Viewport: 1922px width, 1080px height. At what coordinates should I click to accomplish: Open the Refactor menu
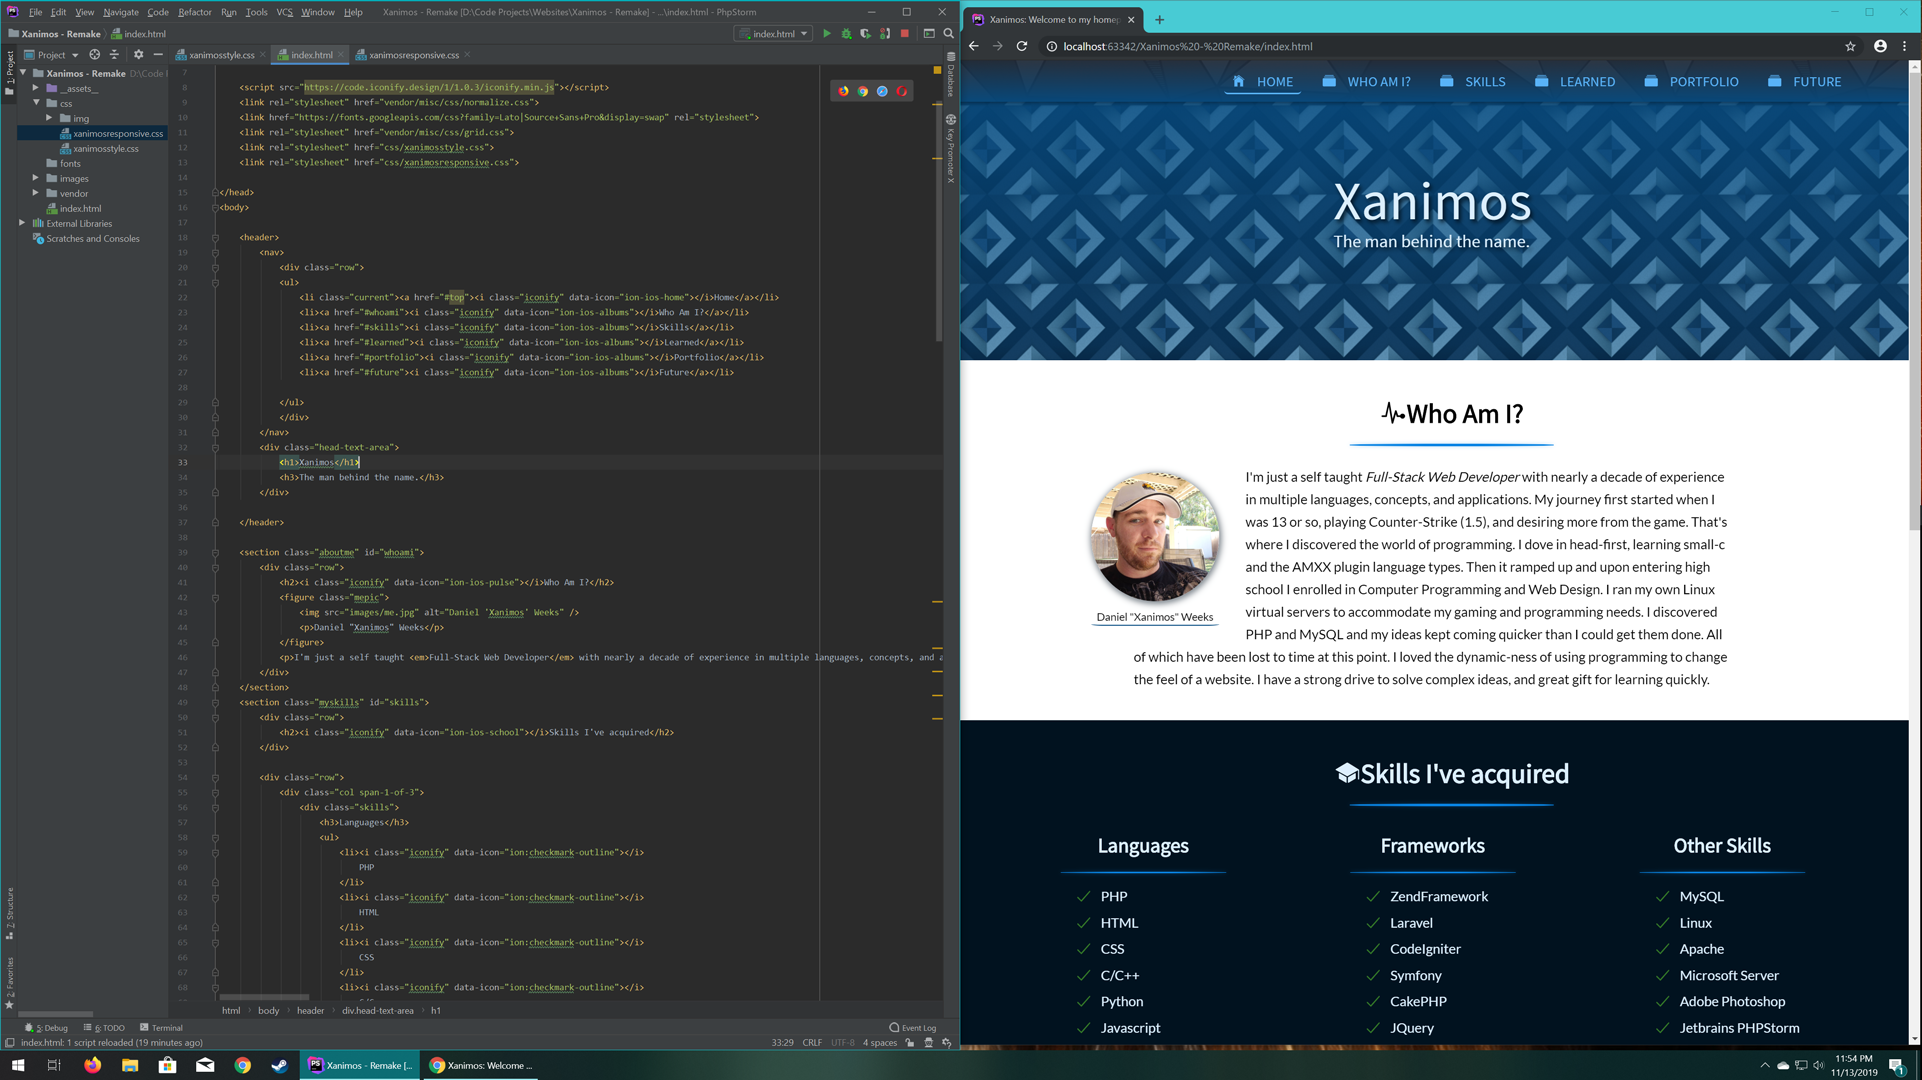point(194,12)
